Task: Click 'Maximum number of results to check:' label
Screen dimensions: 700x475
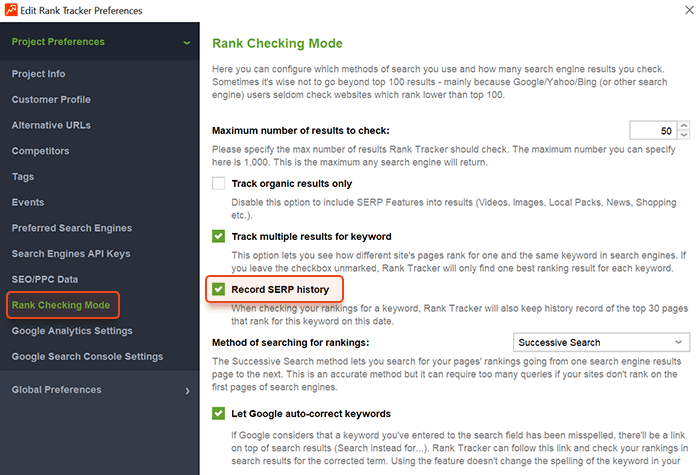Action: [x=300, y=130]
